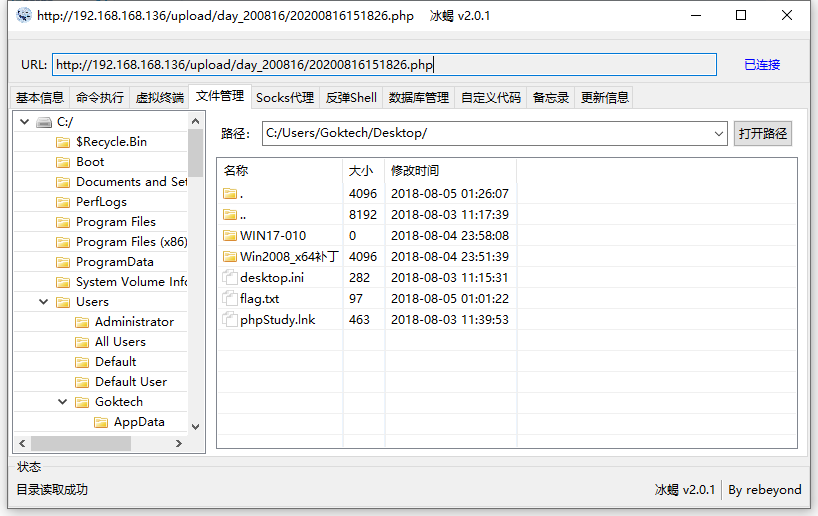Image resolution: width=818 pixels, height=516 pixels.
Task: Click the Behinder app icon in title bar
Action: 23,15
